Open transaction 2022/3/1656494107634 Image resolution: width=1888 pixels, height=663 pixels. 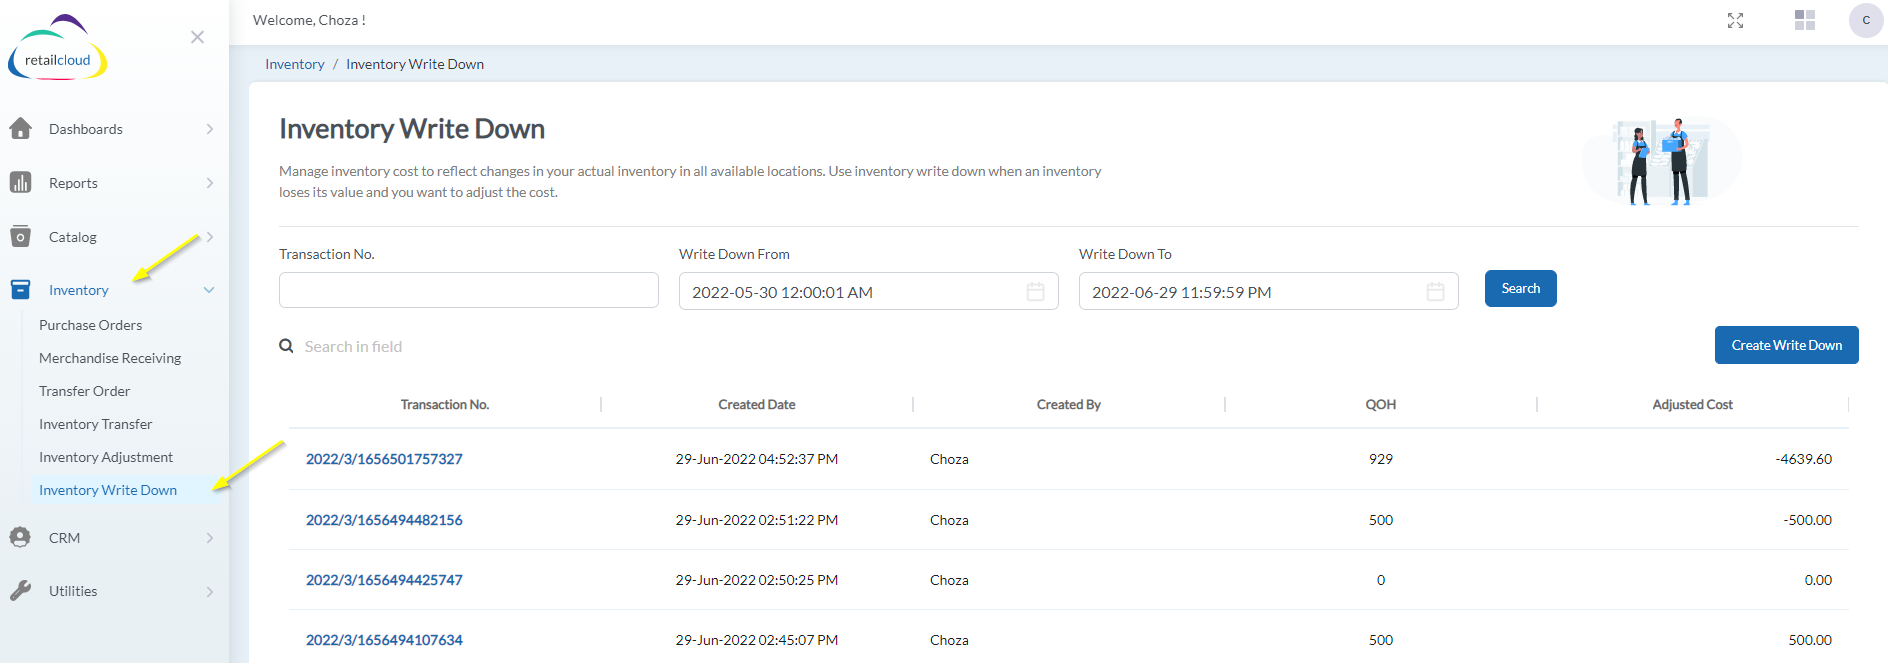click(384, 640)
